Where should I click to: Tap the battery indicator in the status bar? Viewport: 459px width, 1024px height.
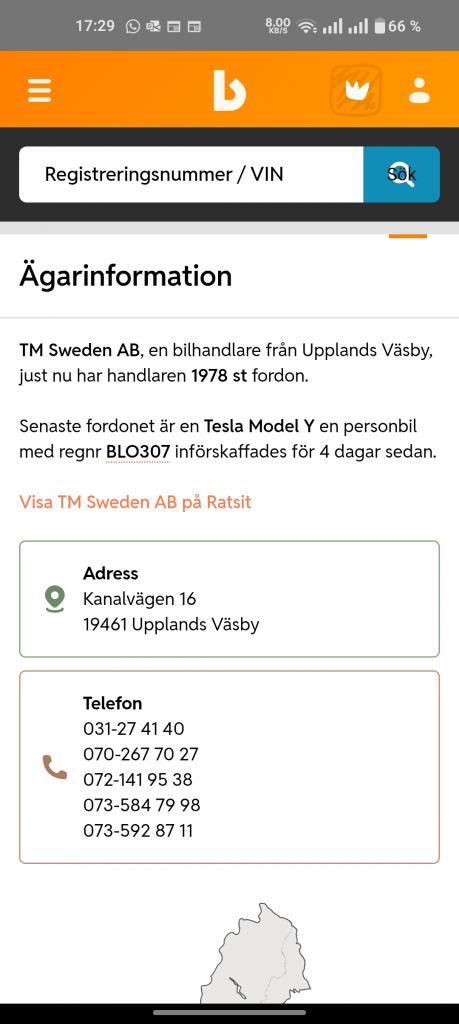coord(380,27)
